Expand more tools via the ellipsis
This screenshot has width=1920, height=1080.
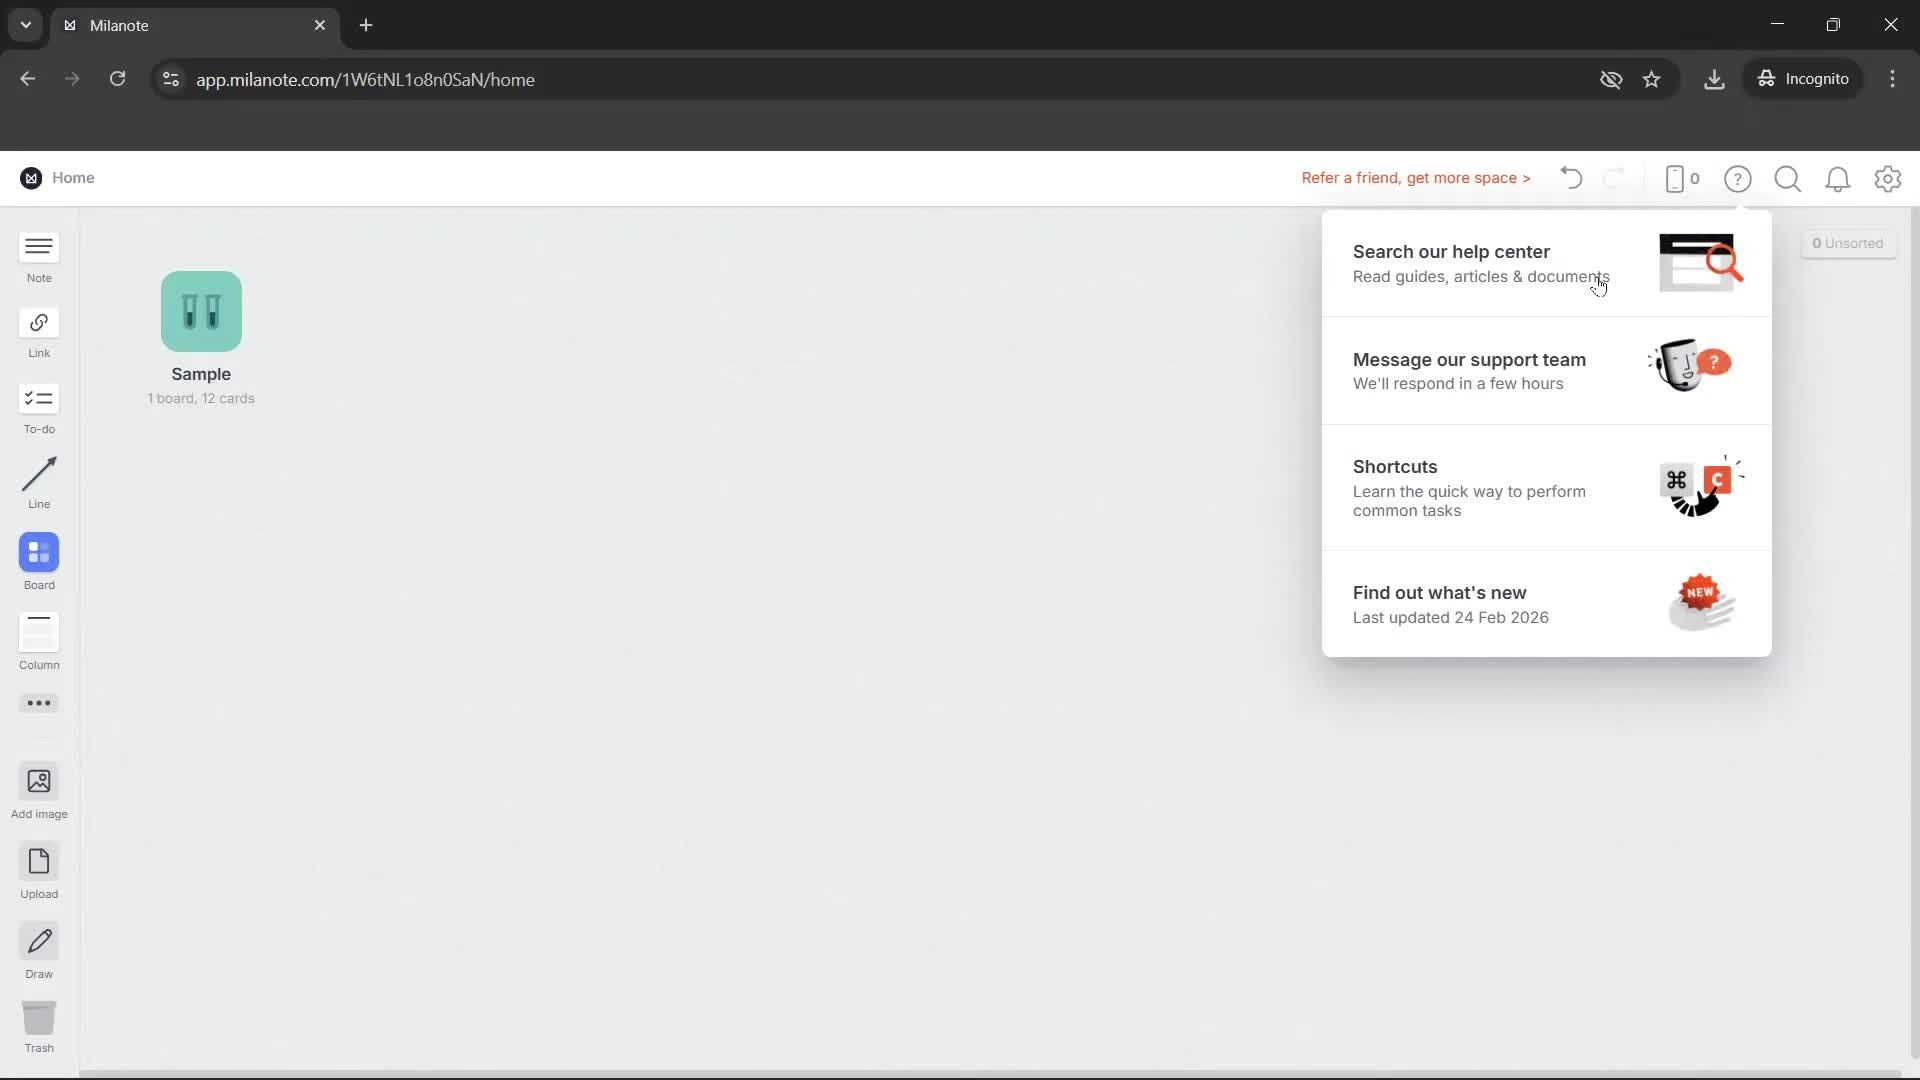(38, 704)
